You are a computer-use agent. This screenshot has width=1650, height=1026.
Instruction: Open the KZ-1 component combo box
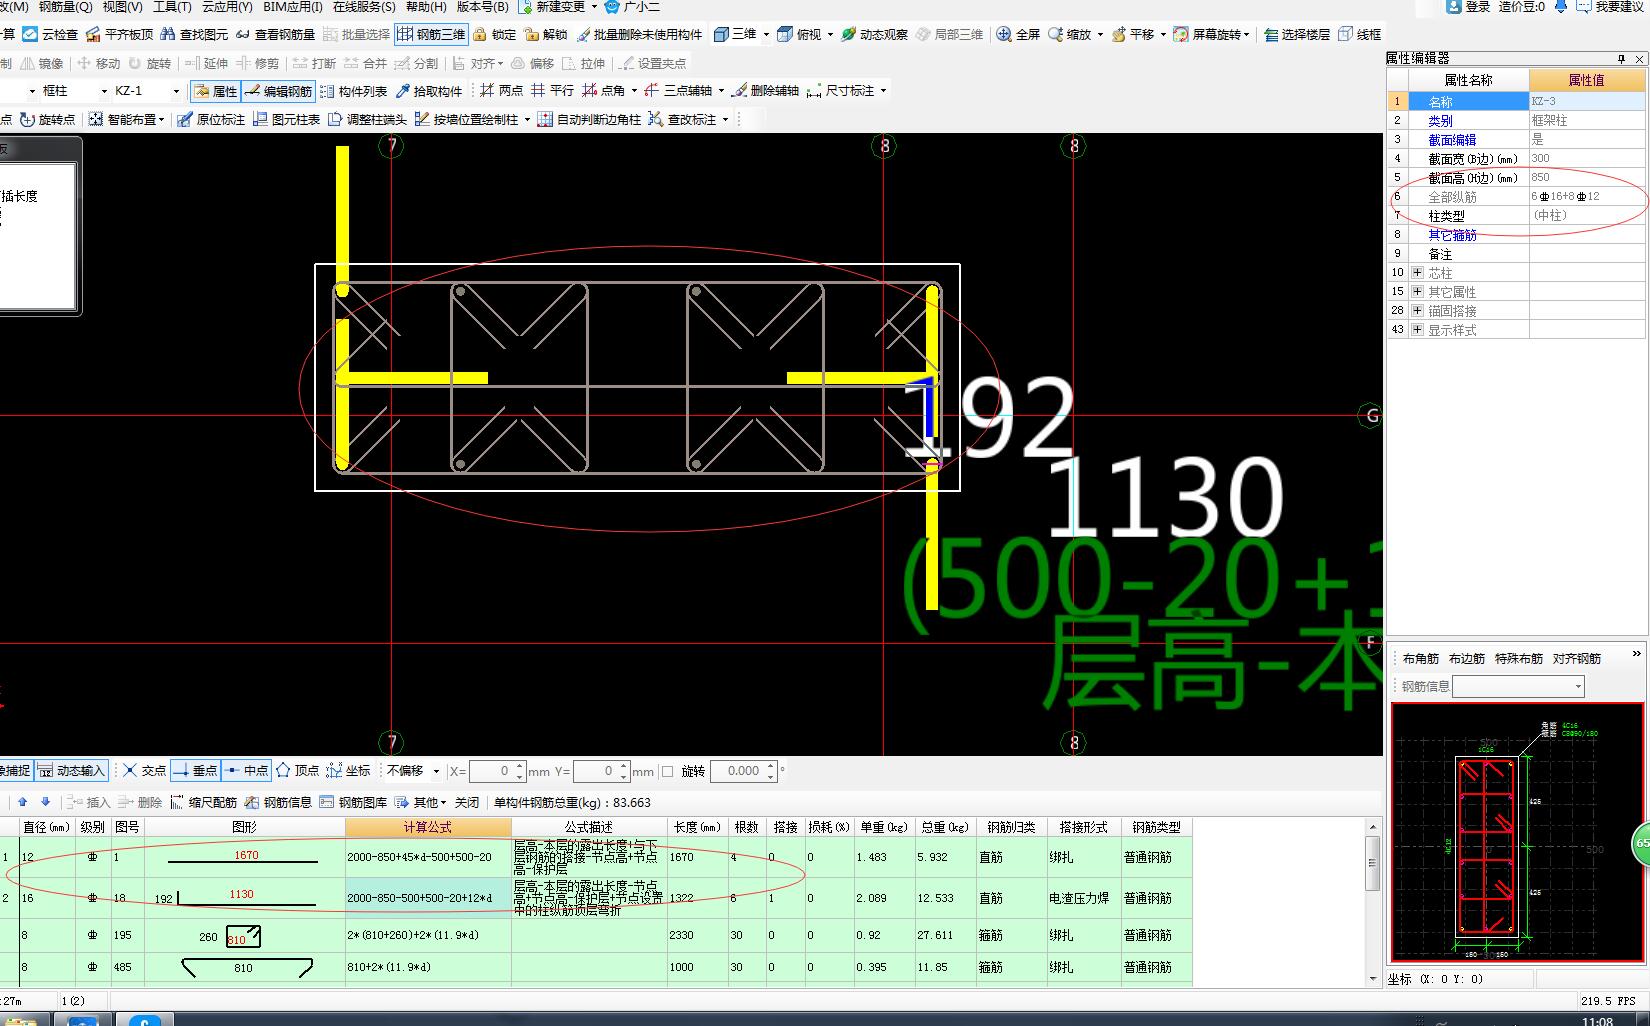(x=146, y=91)
